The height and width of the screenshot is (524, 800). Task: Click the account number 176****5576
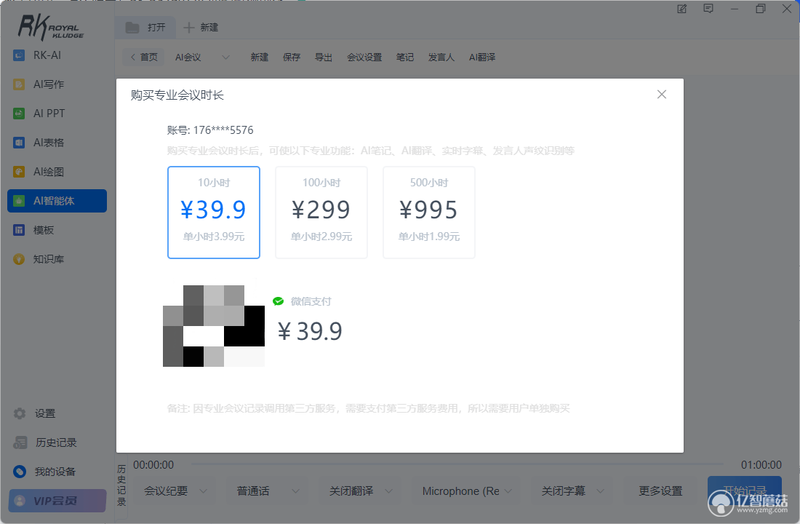tap(223, 130)
